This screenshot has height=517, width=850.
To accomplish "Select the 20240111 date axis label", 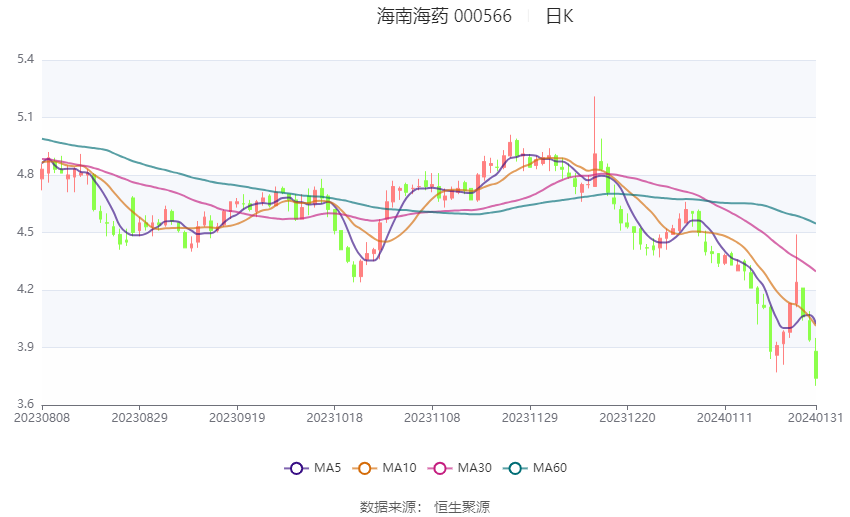I will click(725, 418).
